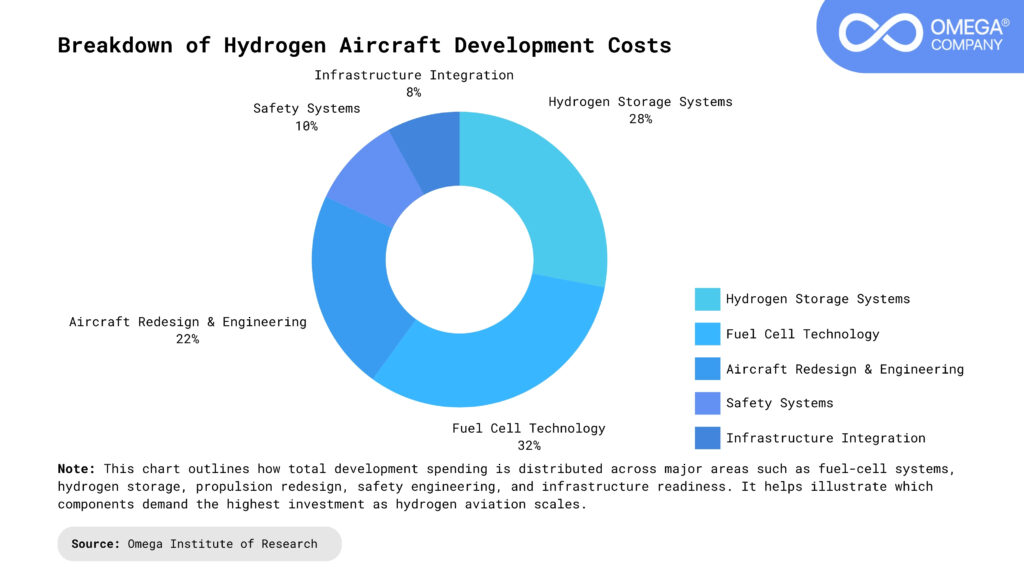Click the Infrastructure Integration legend color square
Image resolution: width=1024 pixels, height=576 pixels.
[x=706, y=438]
